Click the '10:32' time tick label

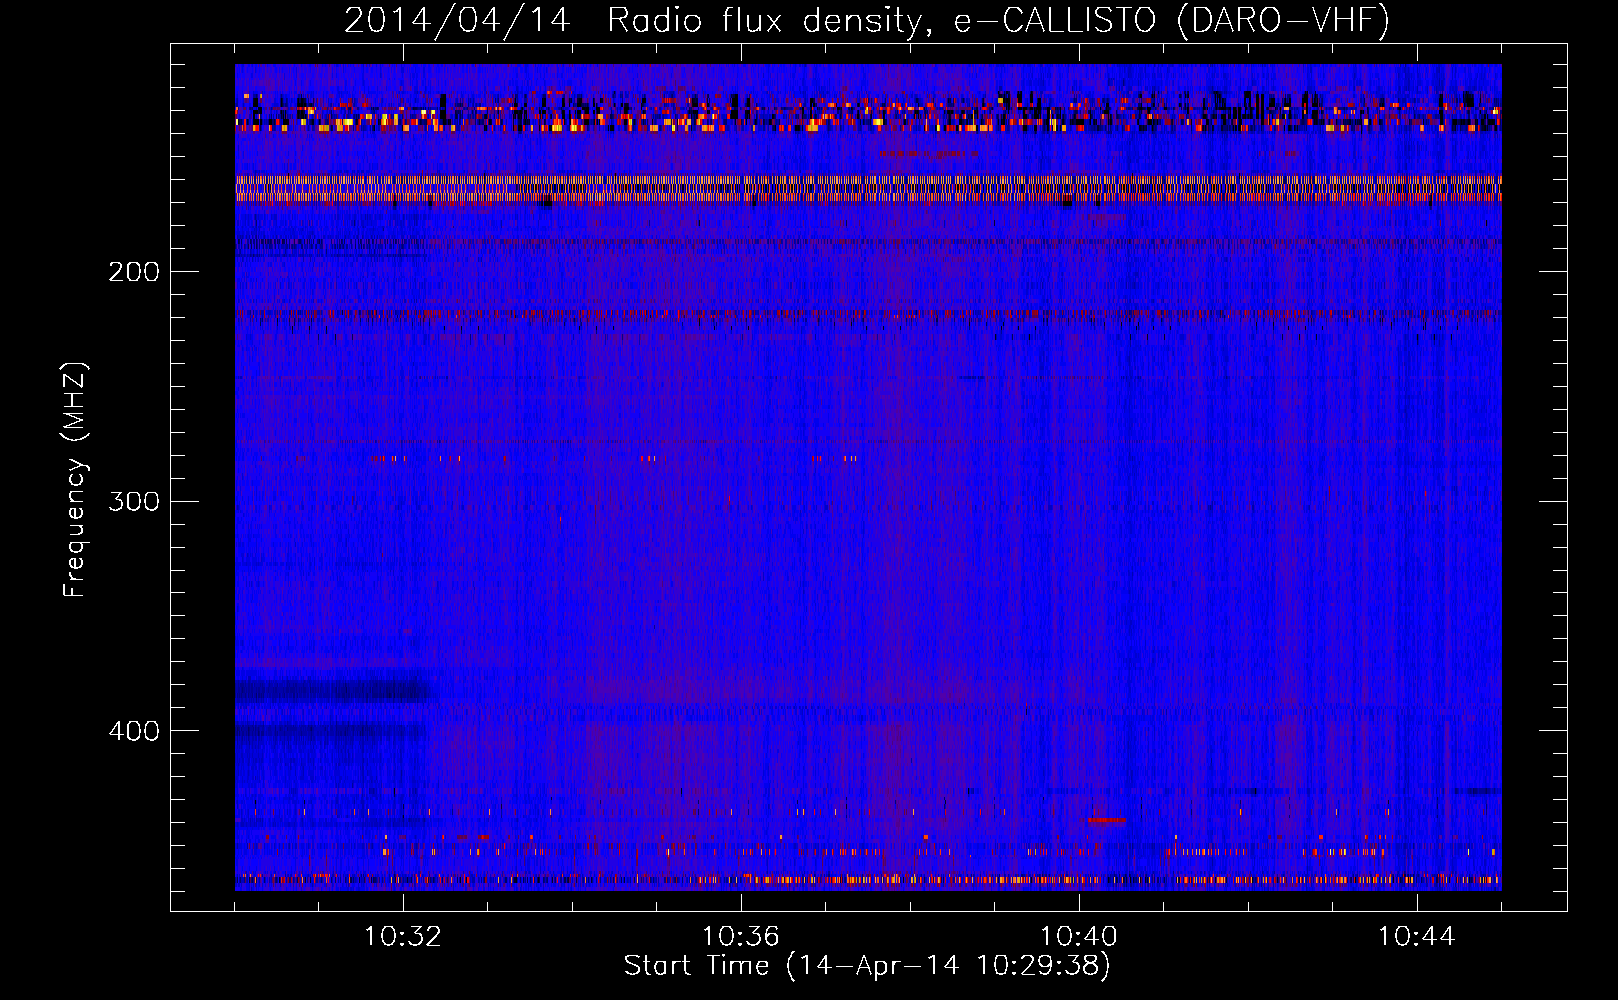403,937
